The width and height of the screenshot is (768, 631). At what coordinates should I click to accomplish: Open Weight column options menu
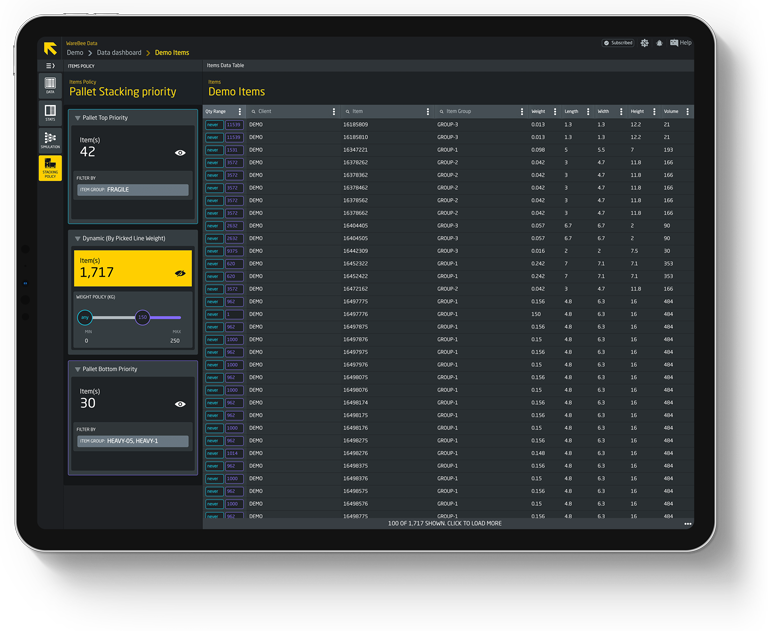coord(555,112)
